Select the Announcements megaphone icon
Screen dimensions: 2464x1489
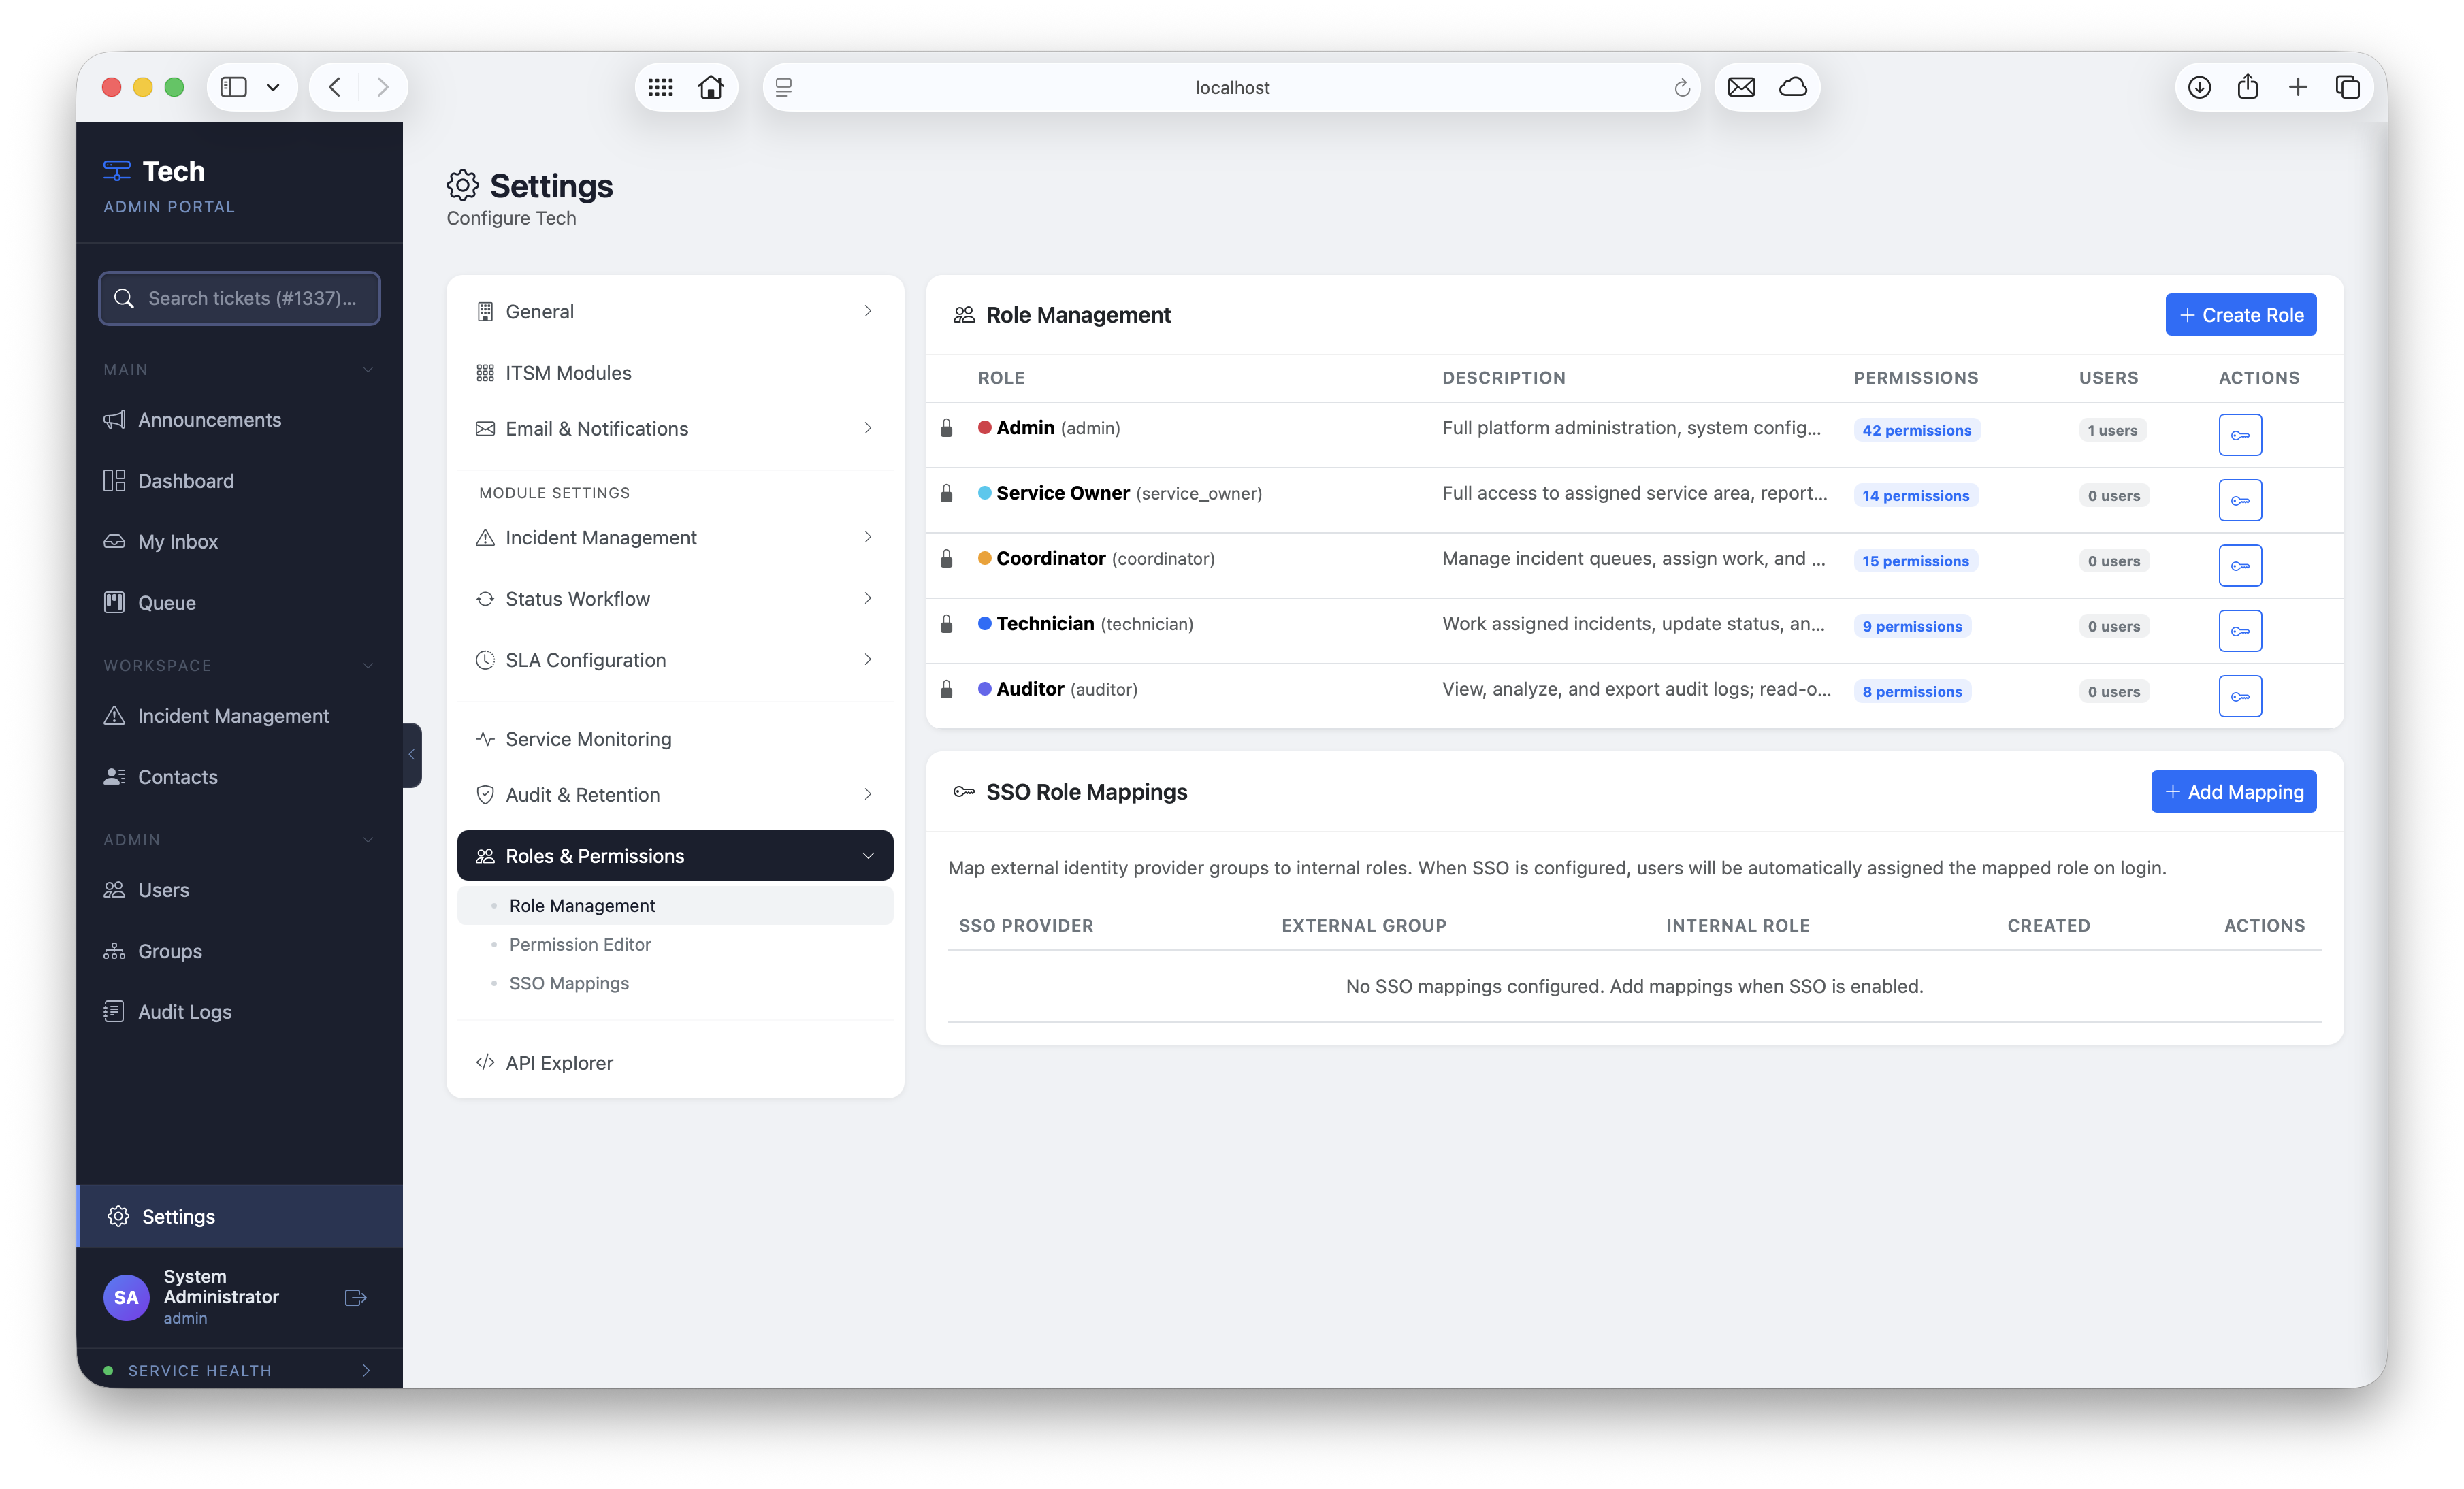click(x=115, y=419)
